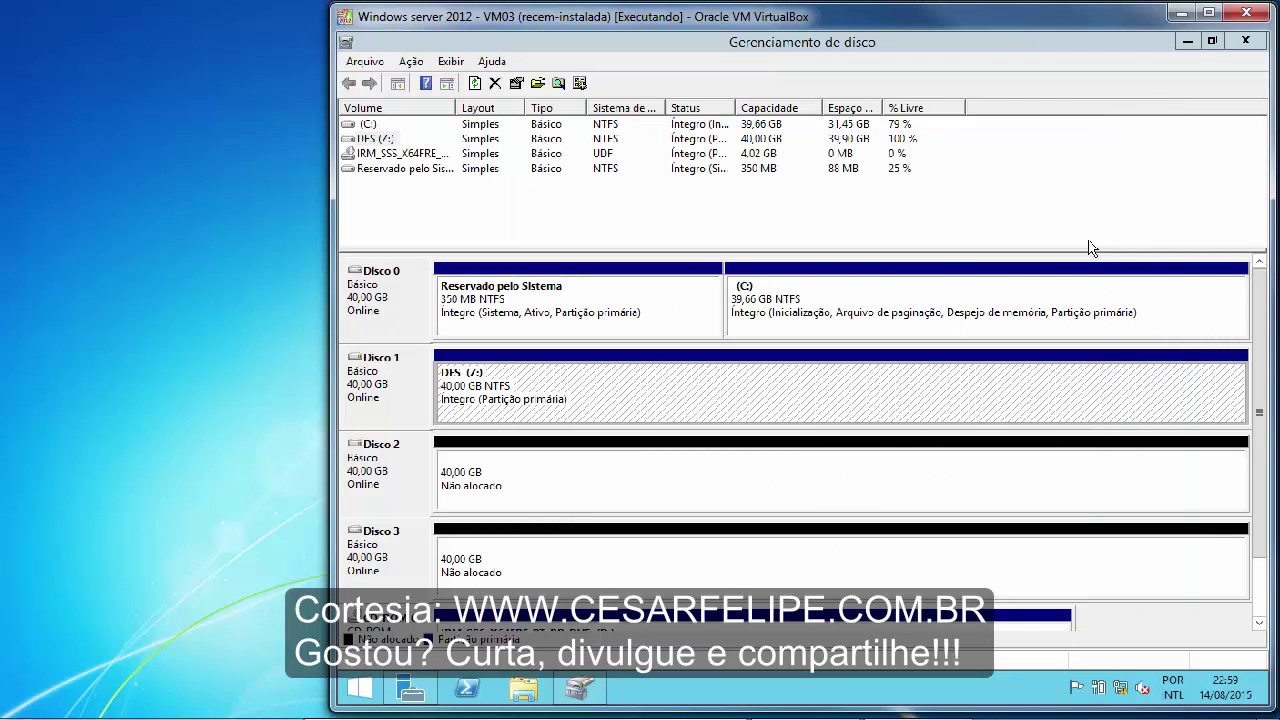
Task: Click the 350 MB capacity cell
Action: [x=758, y=169]
